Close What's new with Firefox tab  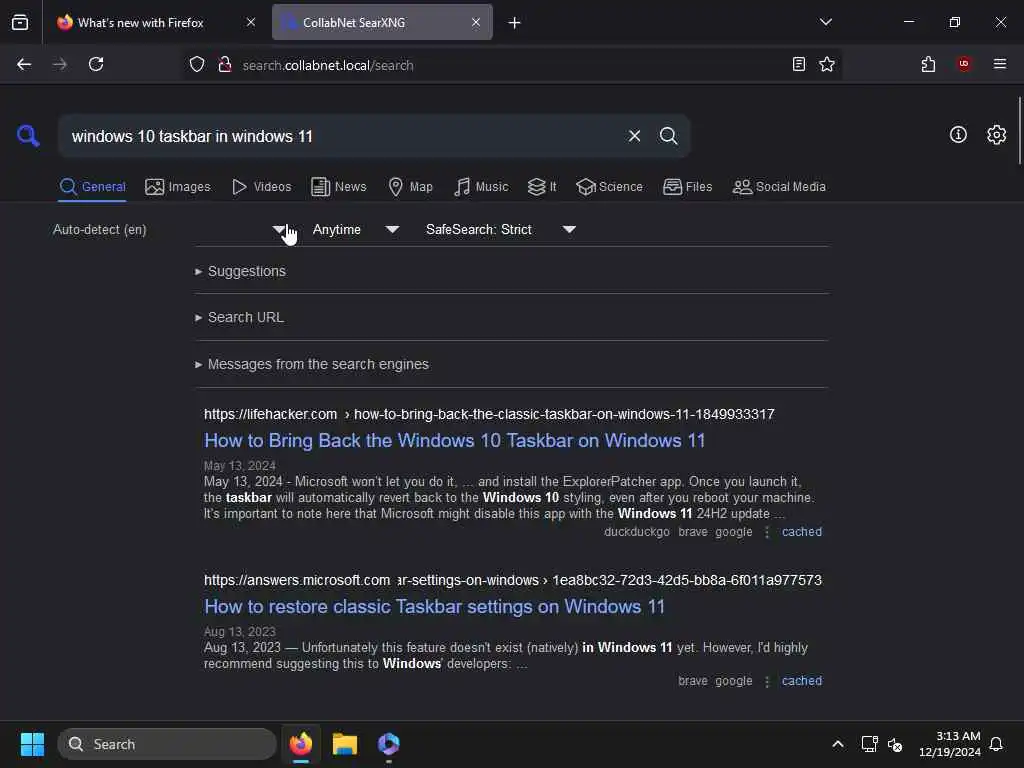point(250,22)
